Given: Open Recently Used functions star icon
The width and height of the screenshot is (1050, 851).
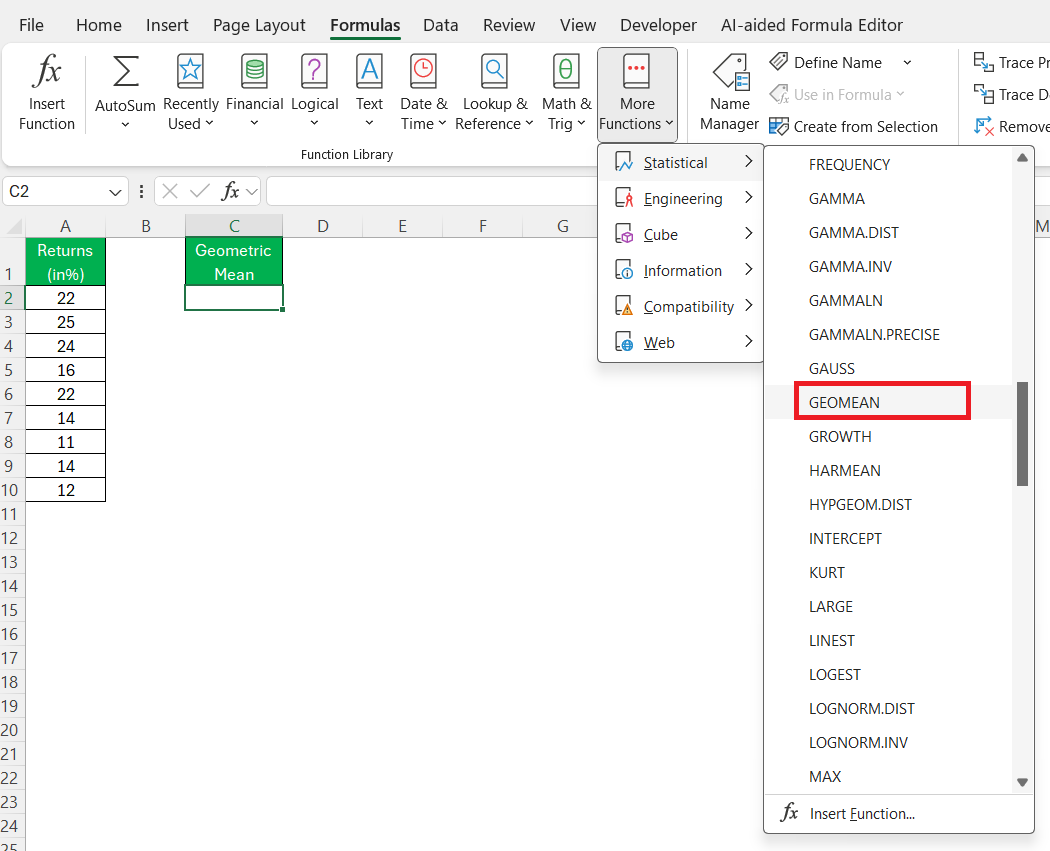Looking at the screenshot, I should point(190,71).
